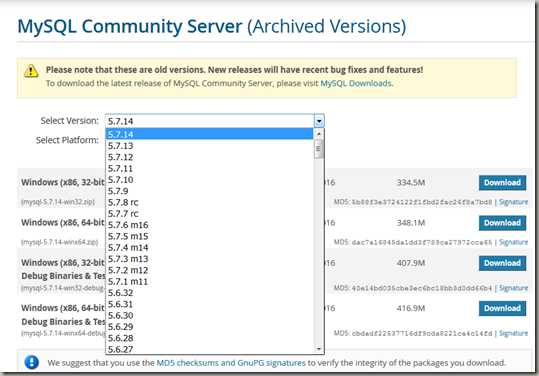Image resolution: width=539 pixels, height=376 pixels.
Task: Open the Select Version dropdown arrow
Action: (319, 121)
